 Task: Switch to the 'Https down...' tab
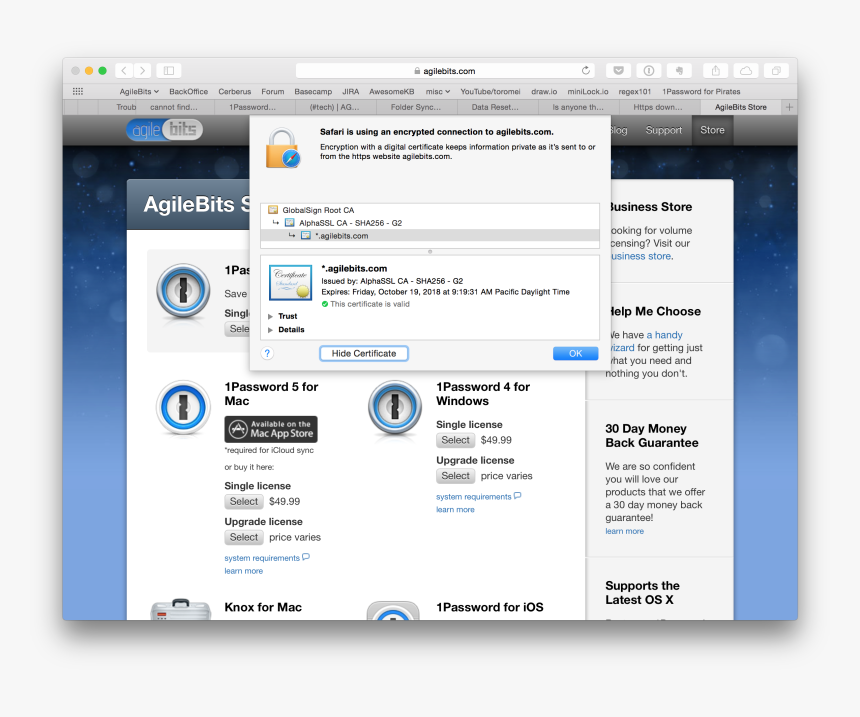point(658,107)
